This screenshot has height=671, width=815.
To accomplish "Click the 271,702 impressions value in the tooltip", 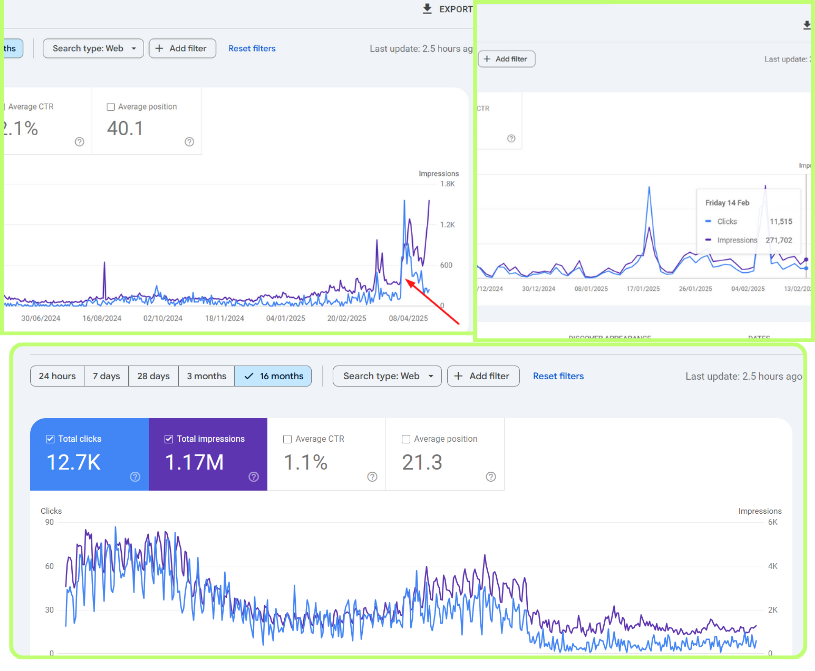I will (x=779, y=240).
